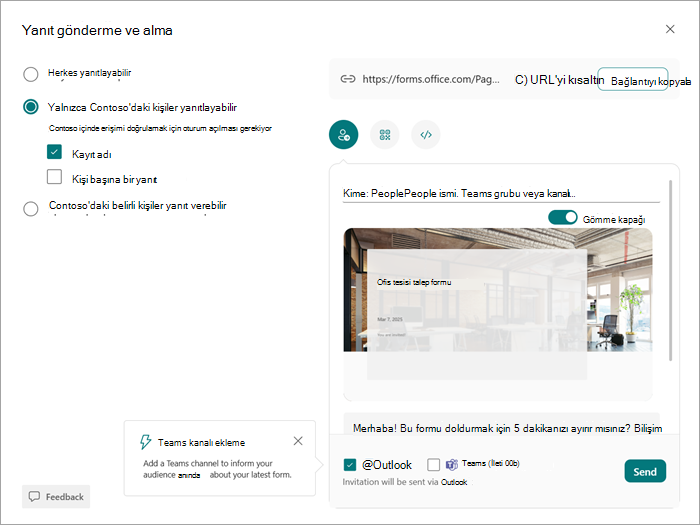Click the form URL text field
The image size is (700, 525).
[x=431, y=79]
